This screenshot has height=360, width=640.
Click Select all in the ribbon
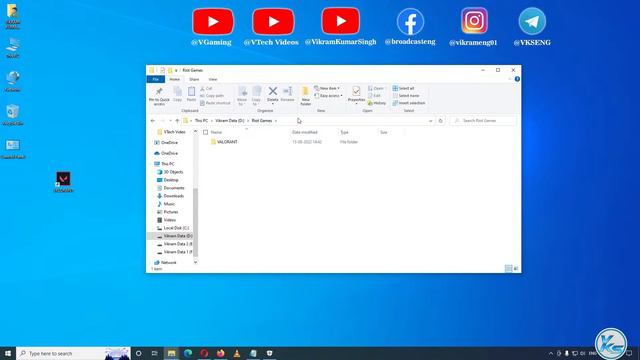403,89
